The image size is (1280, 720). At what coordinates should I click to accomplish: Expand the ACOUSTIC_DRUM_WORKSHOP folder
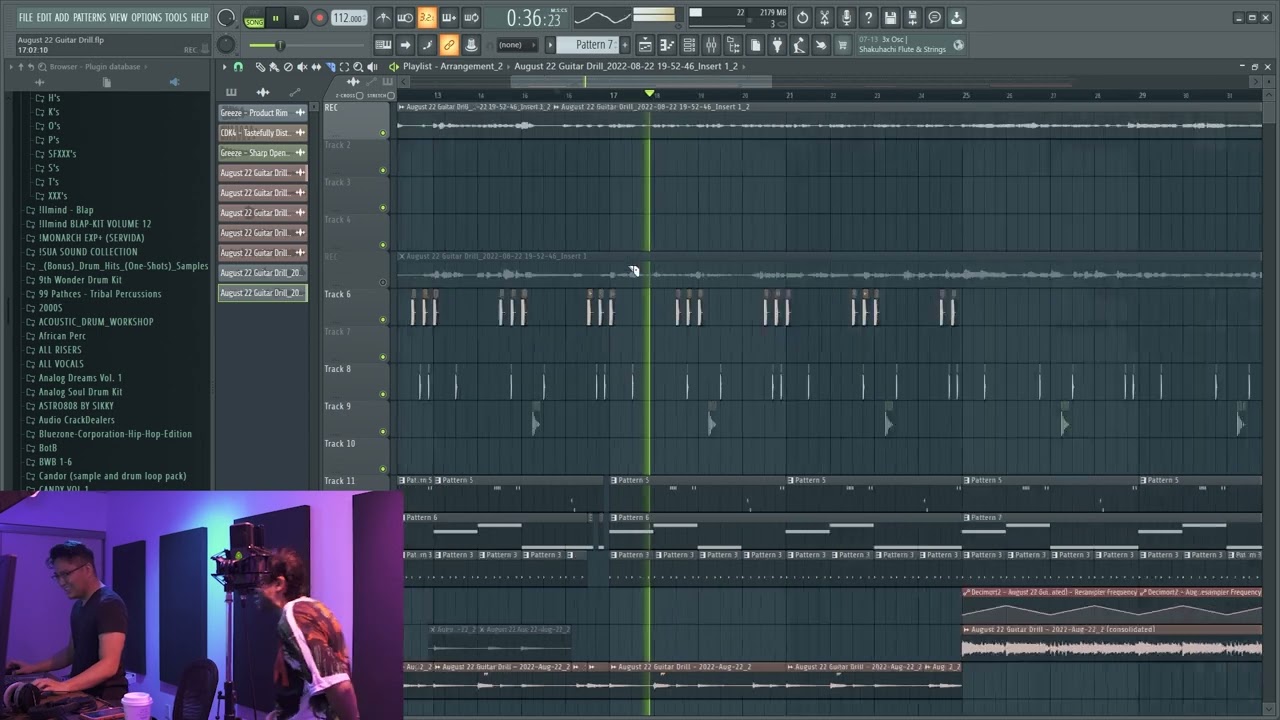click(x=96, y=322)
